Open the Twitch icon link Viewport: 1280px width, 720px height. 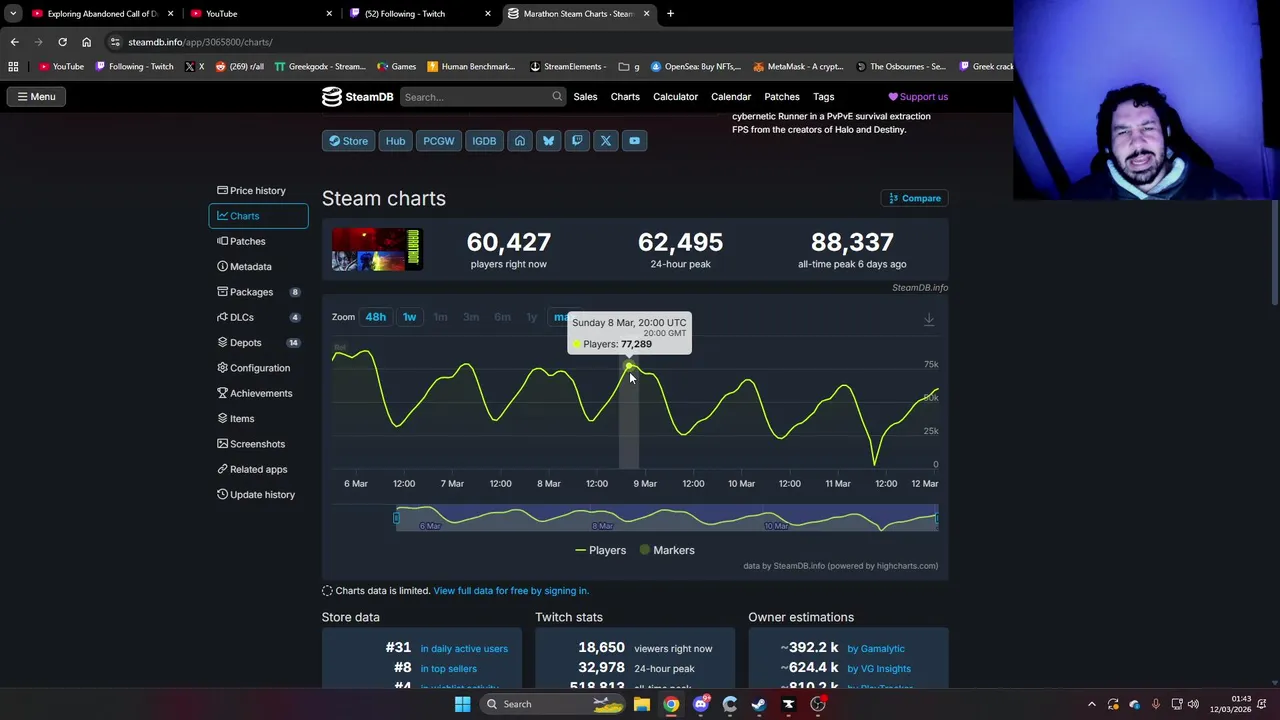coord(577,141)
